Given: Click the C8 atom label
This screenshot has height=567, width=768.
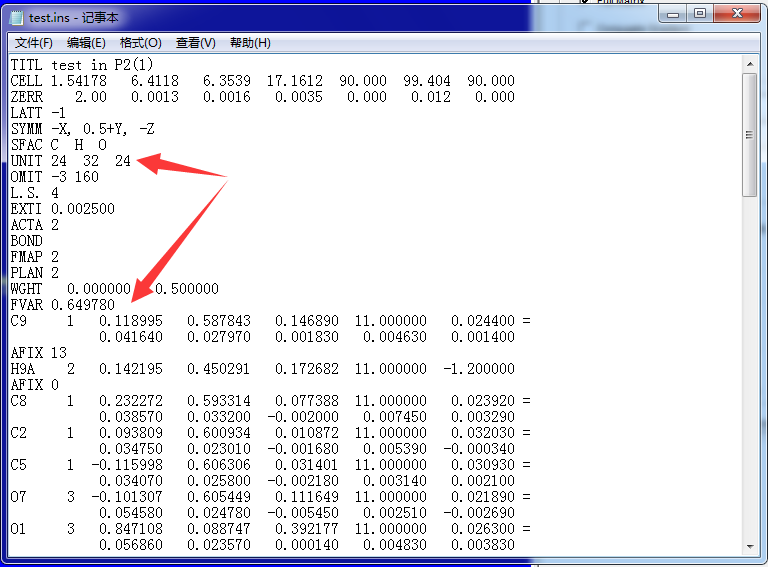Looking at the screenshot, I should (x=19, y=401).
